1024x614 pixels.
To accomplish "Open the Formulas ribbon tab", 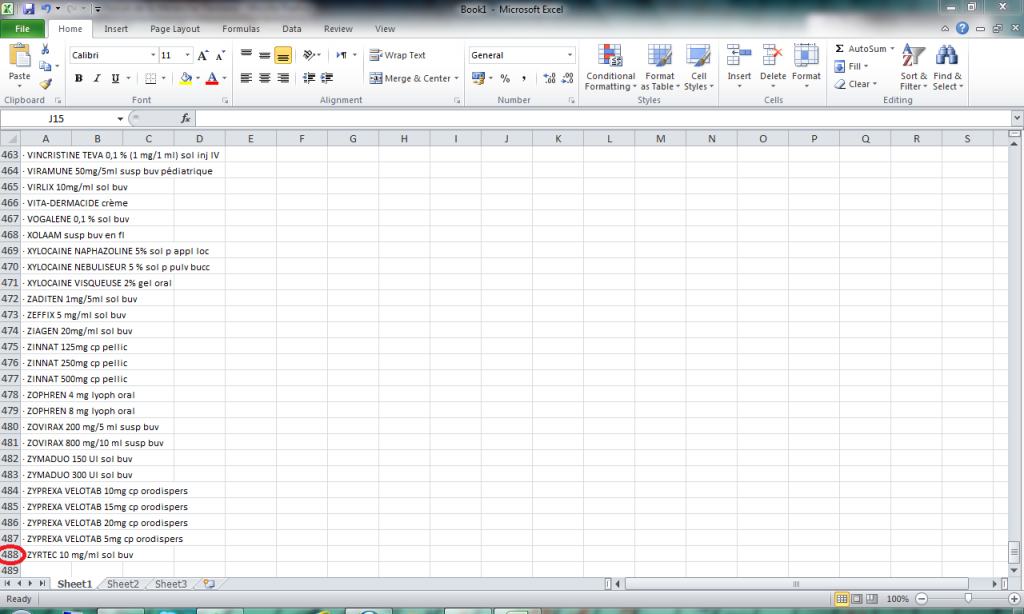I will coord(241,29).
